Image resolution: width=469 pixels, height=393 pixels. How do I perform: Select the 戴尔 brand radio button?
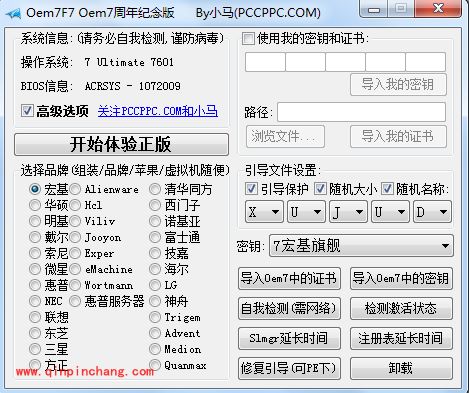tap(35, 237)
